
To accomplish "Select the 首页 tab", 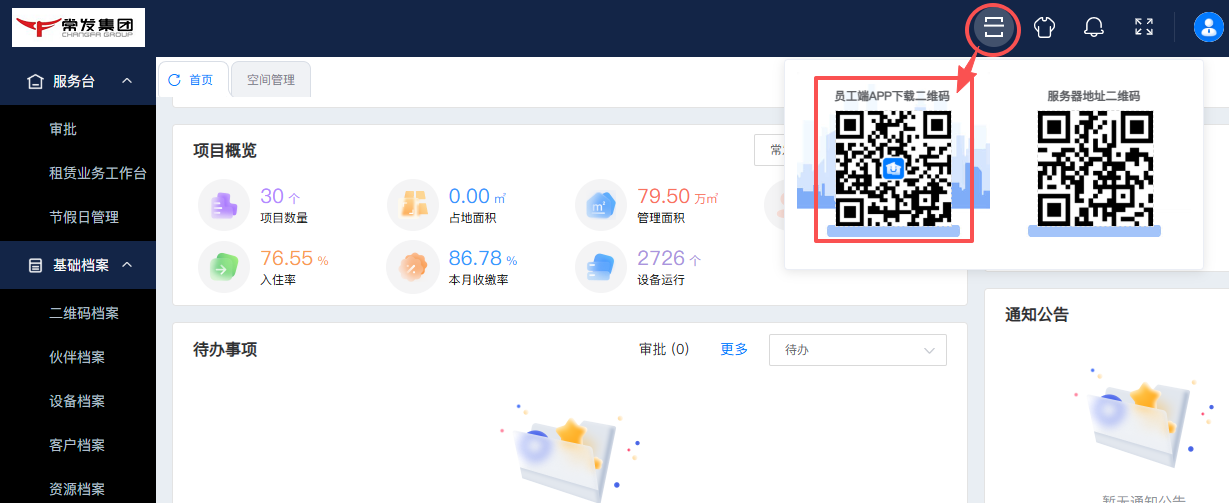I will coord(192,80).
